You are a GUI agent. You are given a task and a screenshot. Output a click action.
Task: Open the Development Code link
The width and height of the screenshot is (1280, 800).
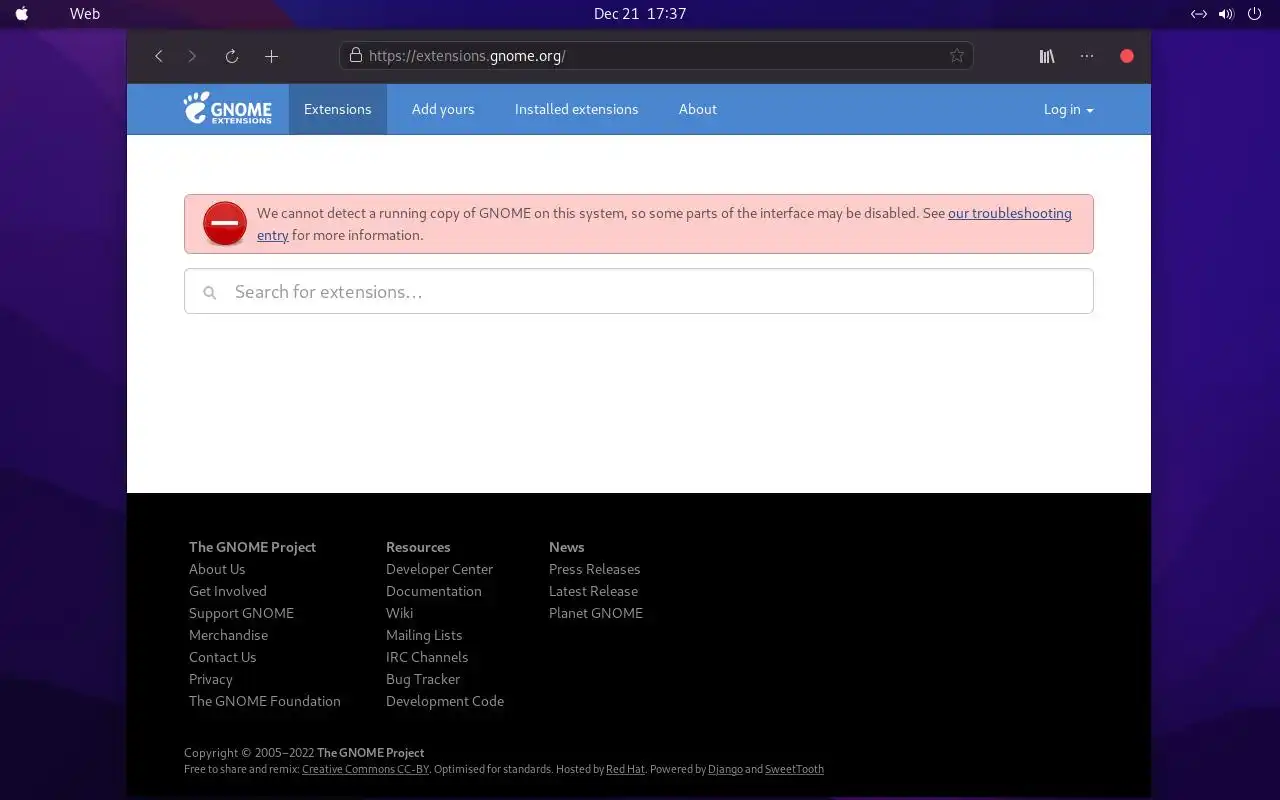click(445, 701)
